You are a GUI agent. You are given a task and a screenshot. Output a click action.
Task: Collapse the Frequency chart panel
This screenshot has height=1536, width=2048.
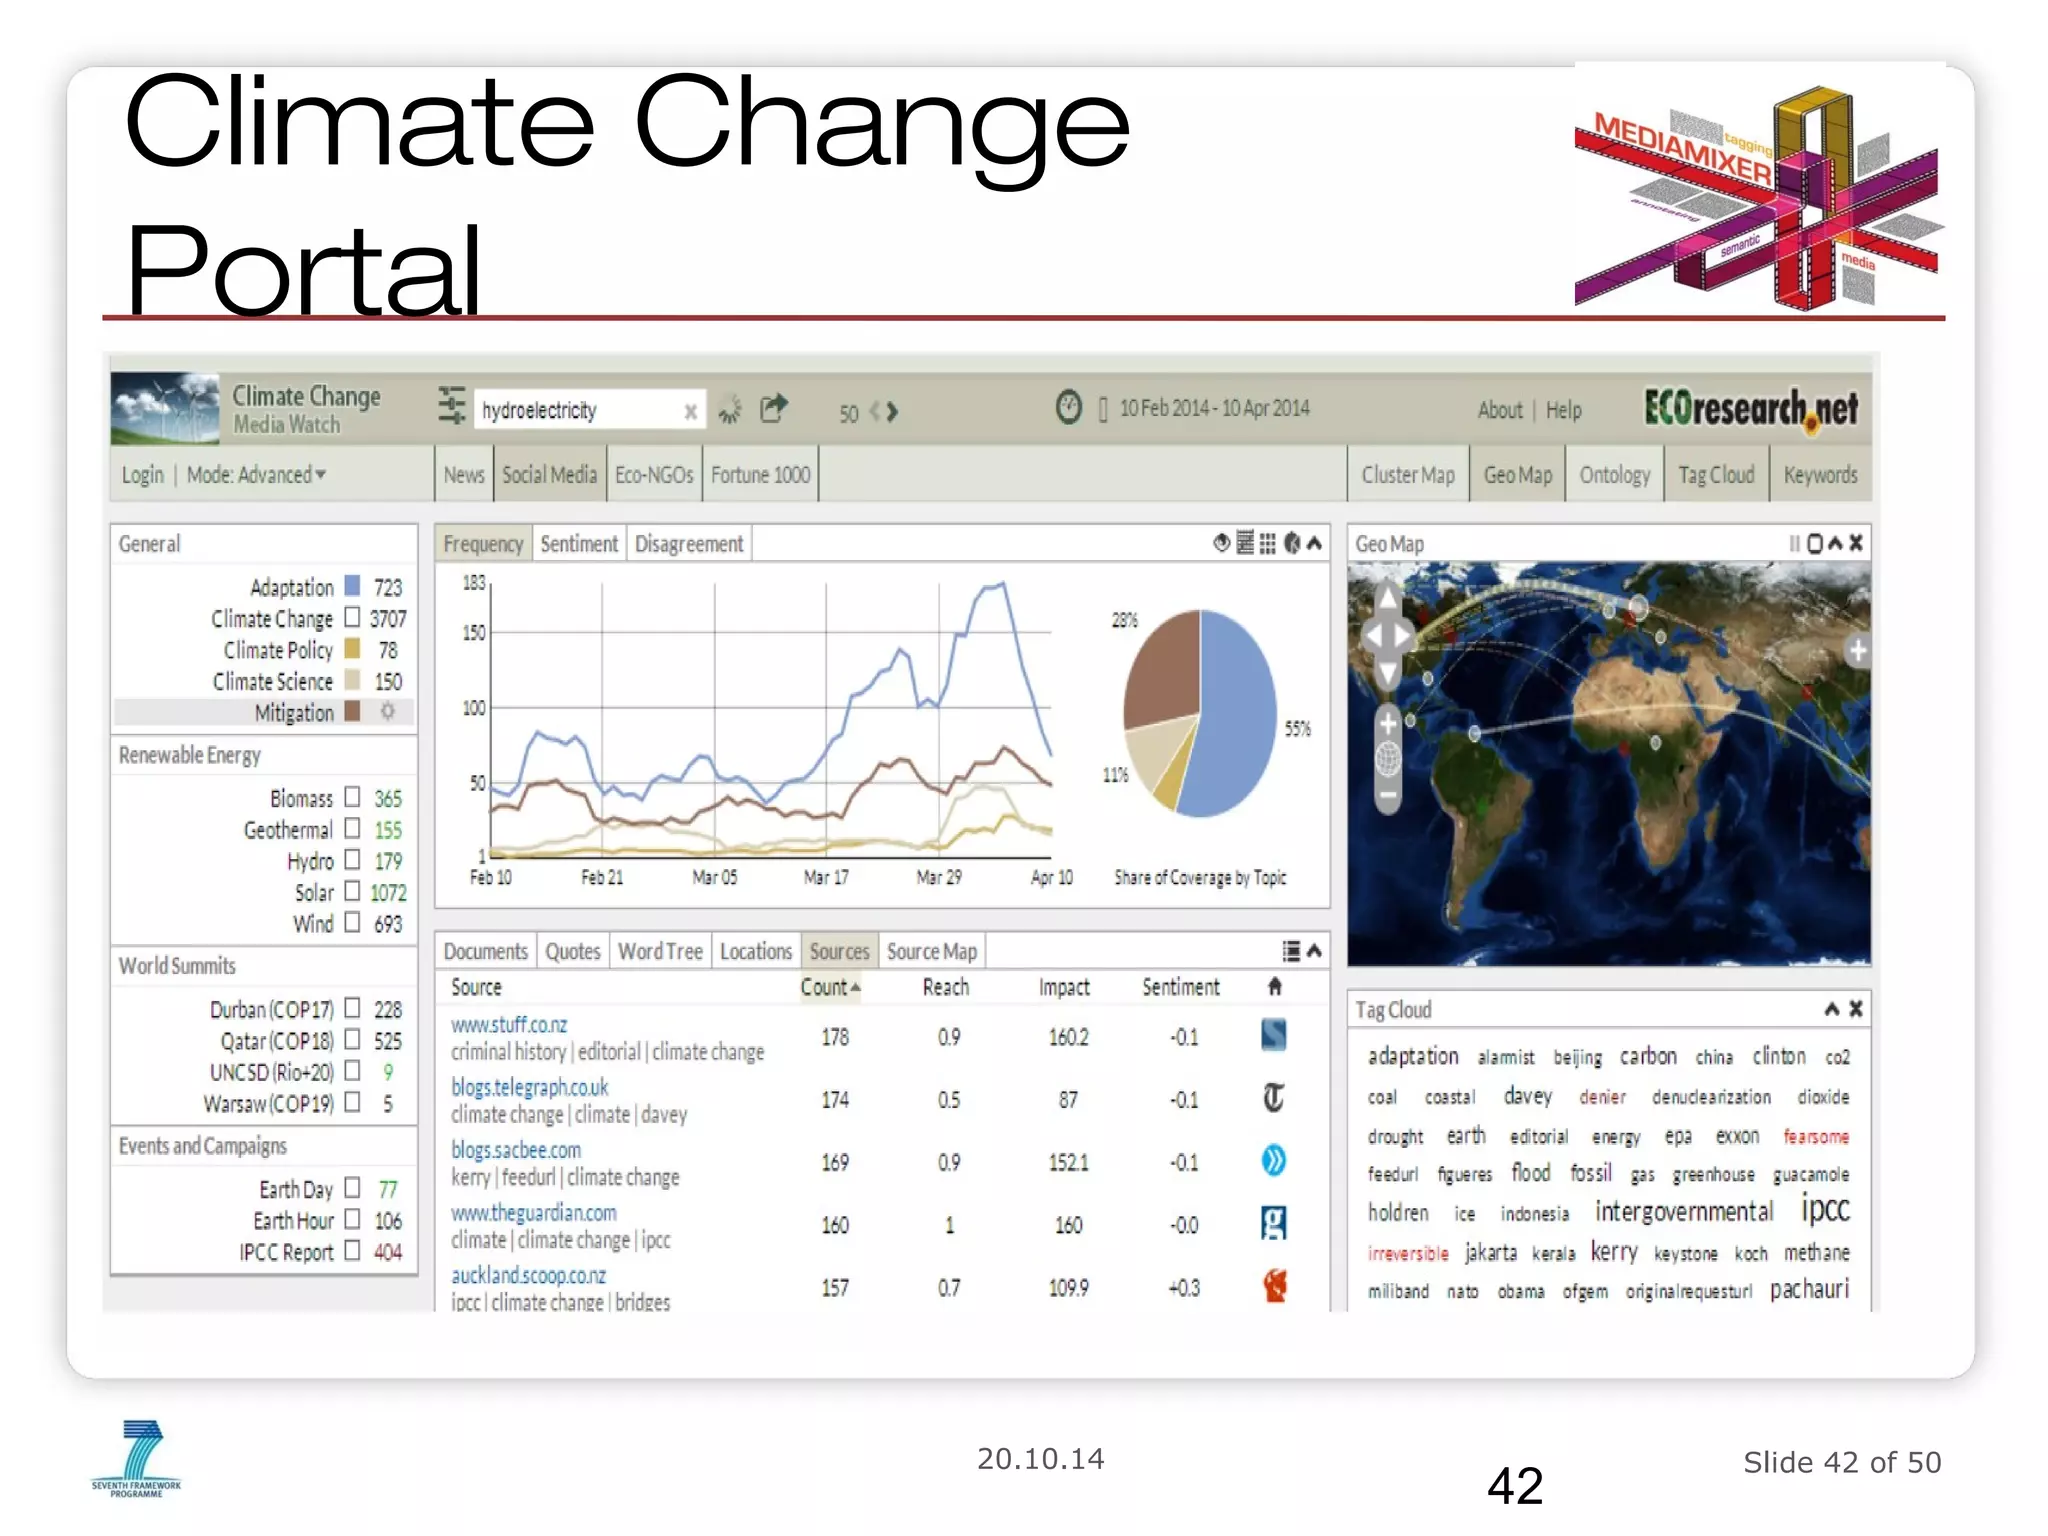click(x=1315, y=543)
